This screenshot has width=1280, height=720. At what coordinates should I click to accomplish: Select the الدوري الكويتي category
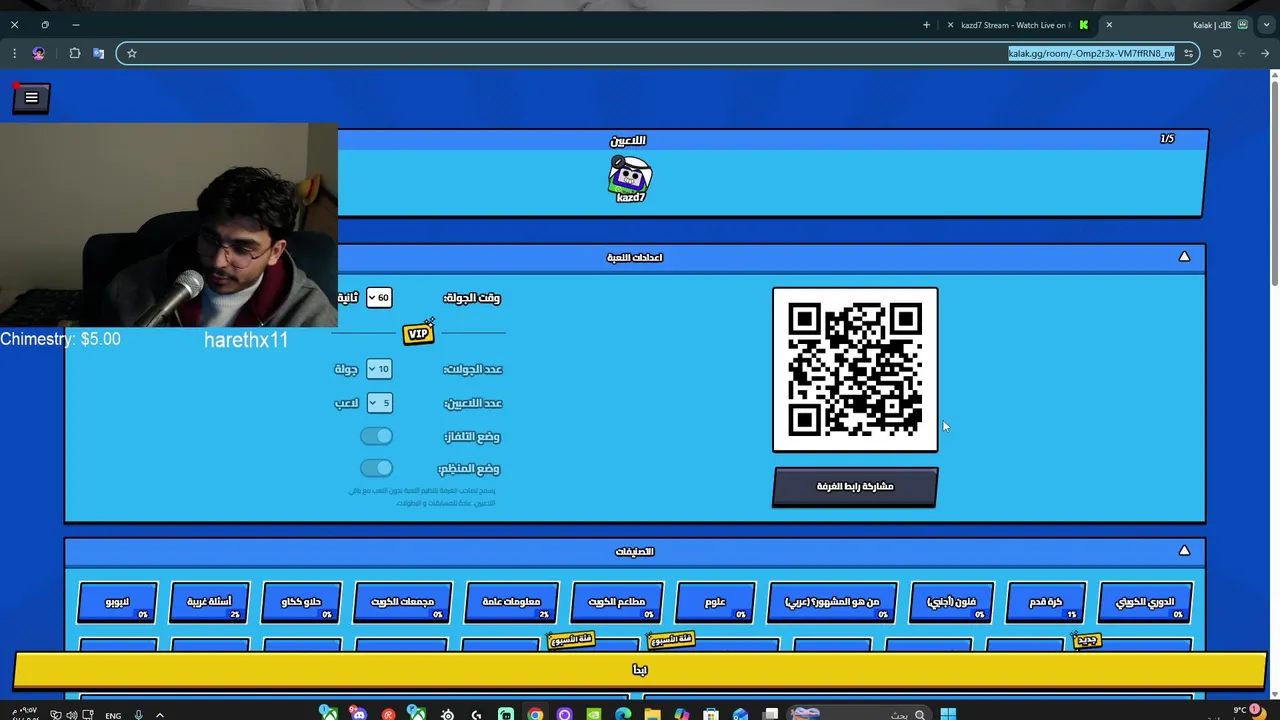point(1145,602)
